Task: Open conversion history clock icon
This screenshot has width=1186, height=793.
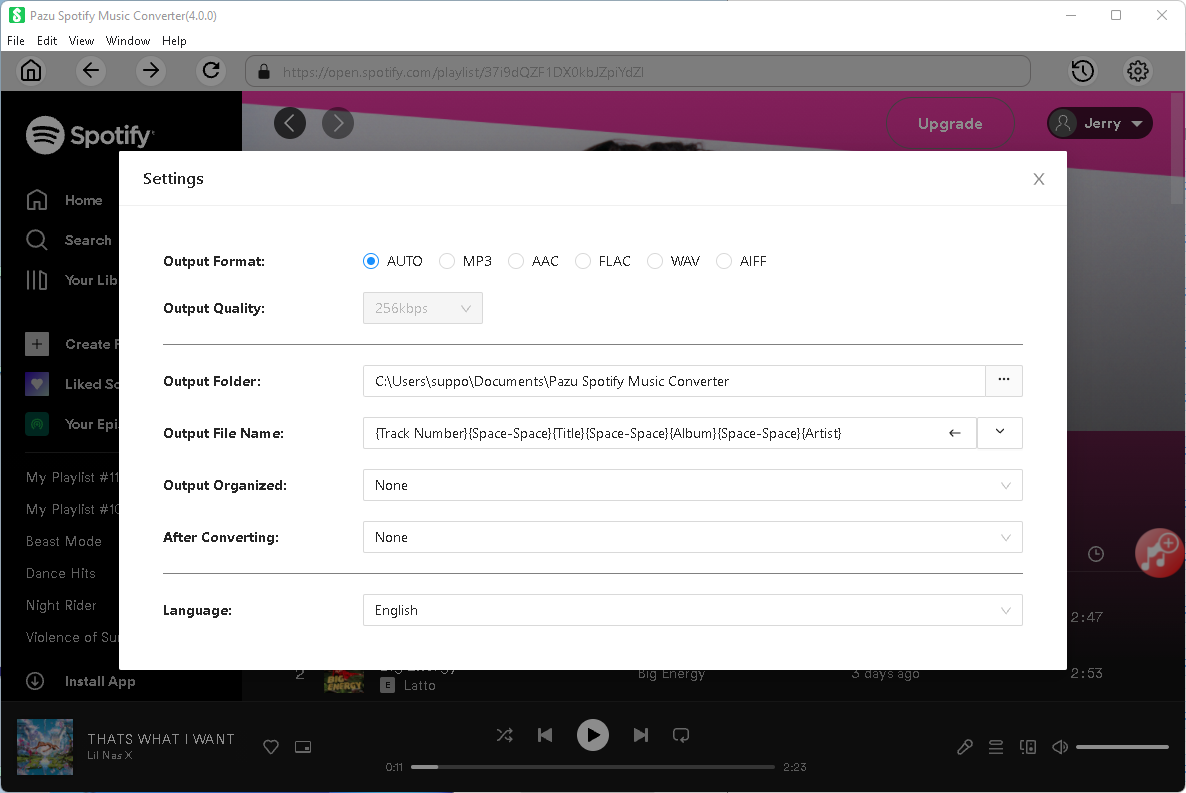Action: [x=1082, y=71]
